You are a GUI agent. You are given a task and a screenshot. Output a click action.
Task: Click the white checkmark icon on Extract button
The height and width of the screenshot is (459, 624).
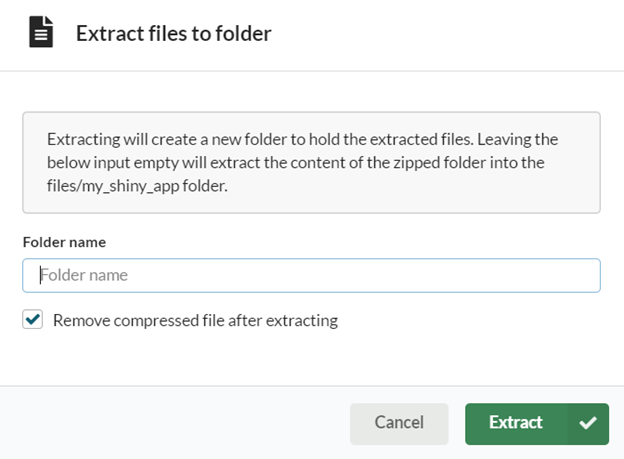click(587, 423)
